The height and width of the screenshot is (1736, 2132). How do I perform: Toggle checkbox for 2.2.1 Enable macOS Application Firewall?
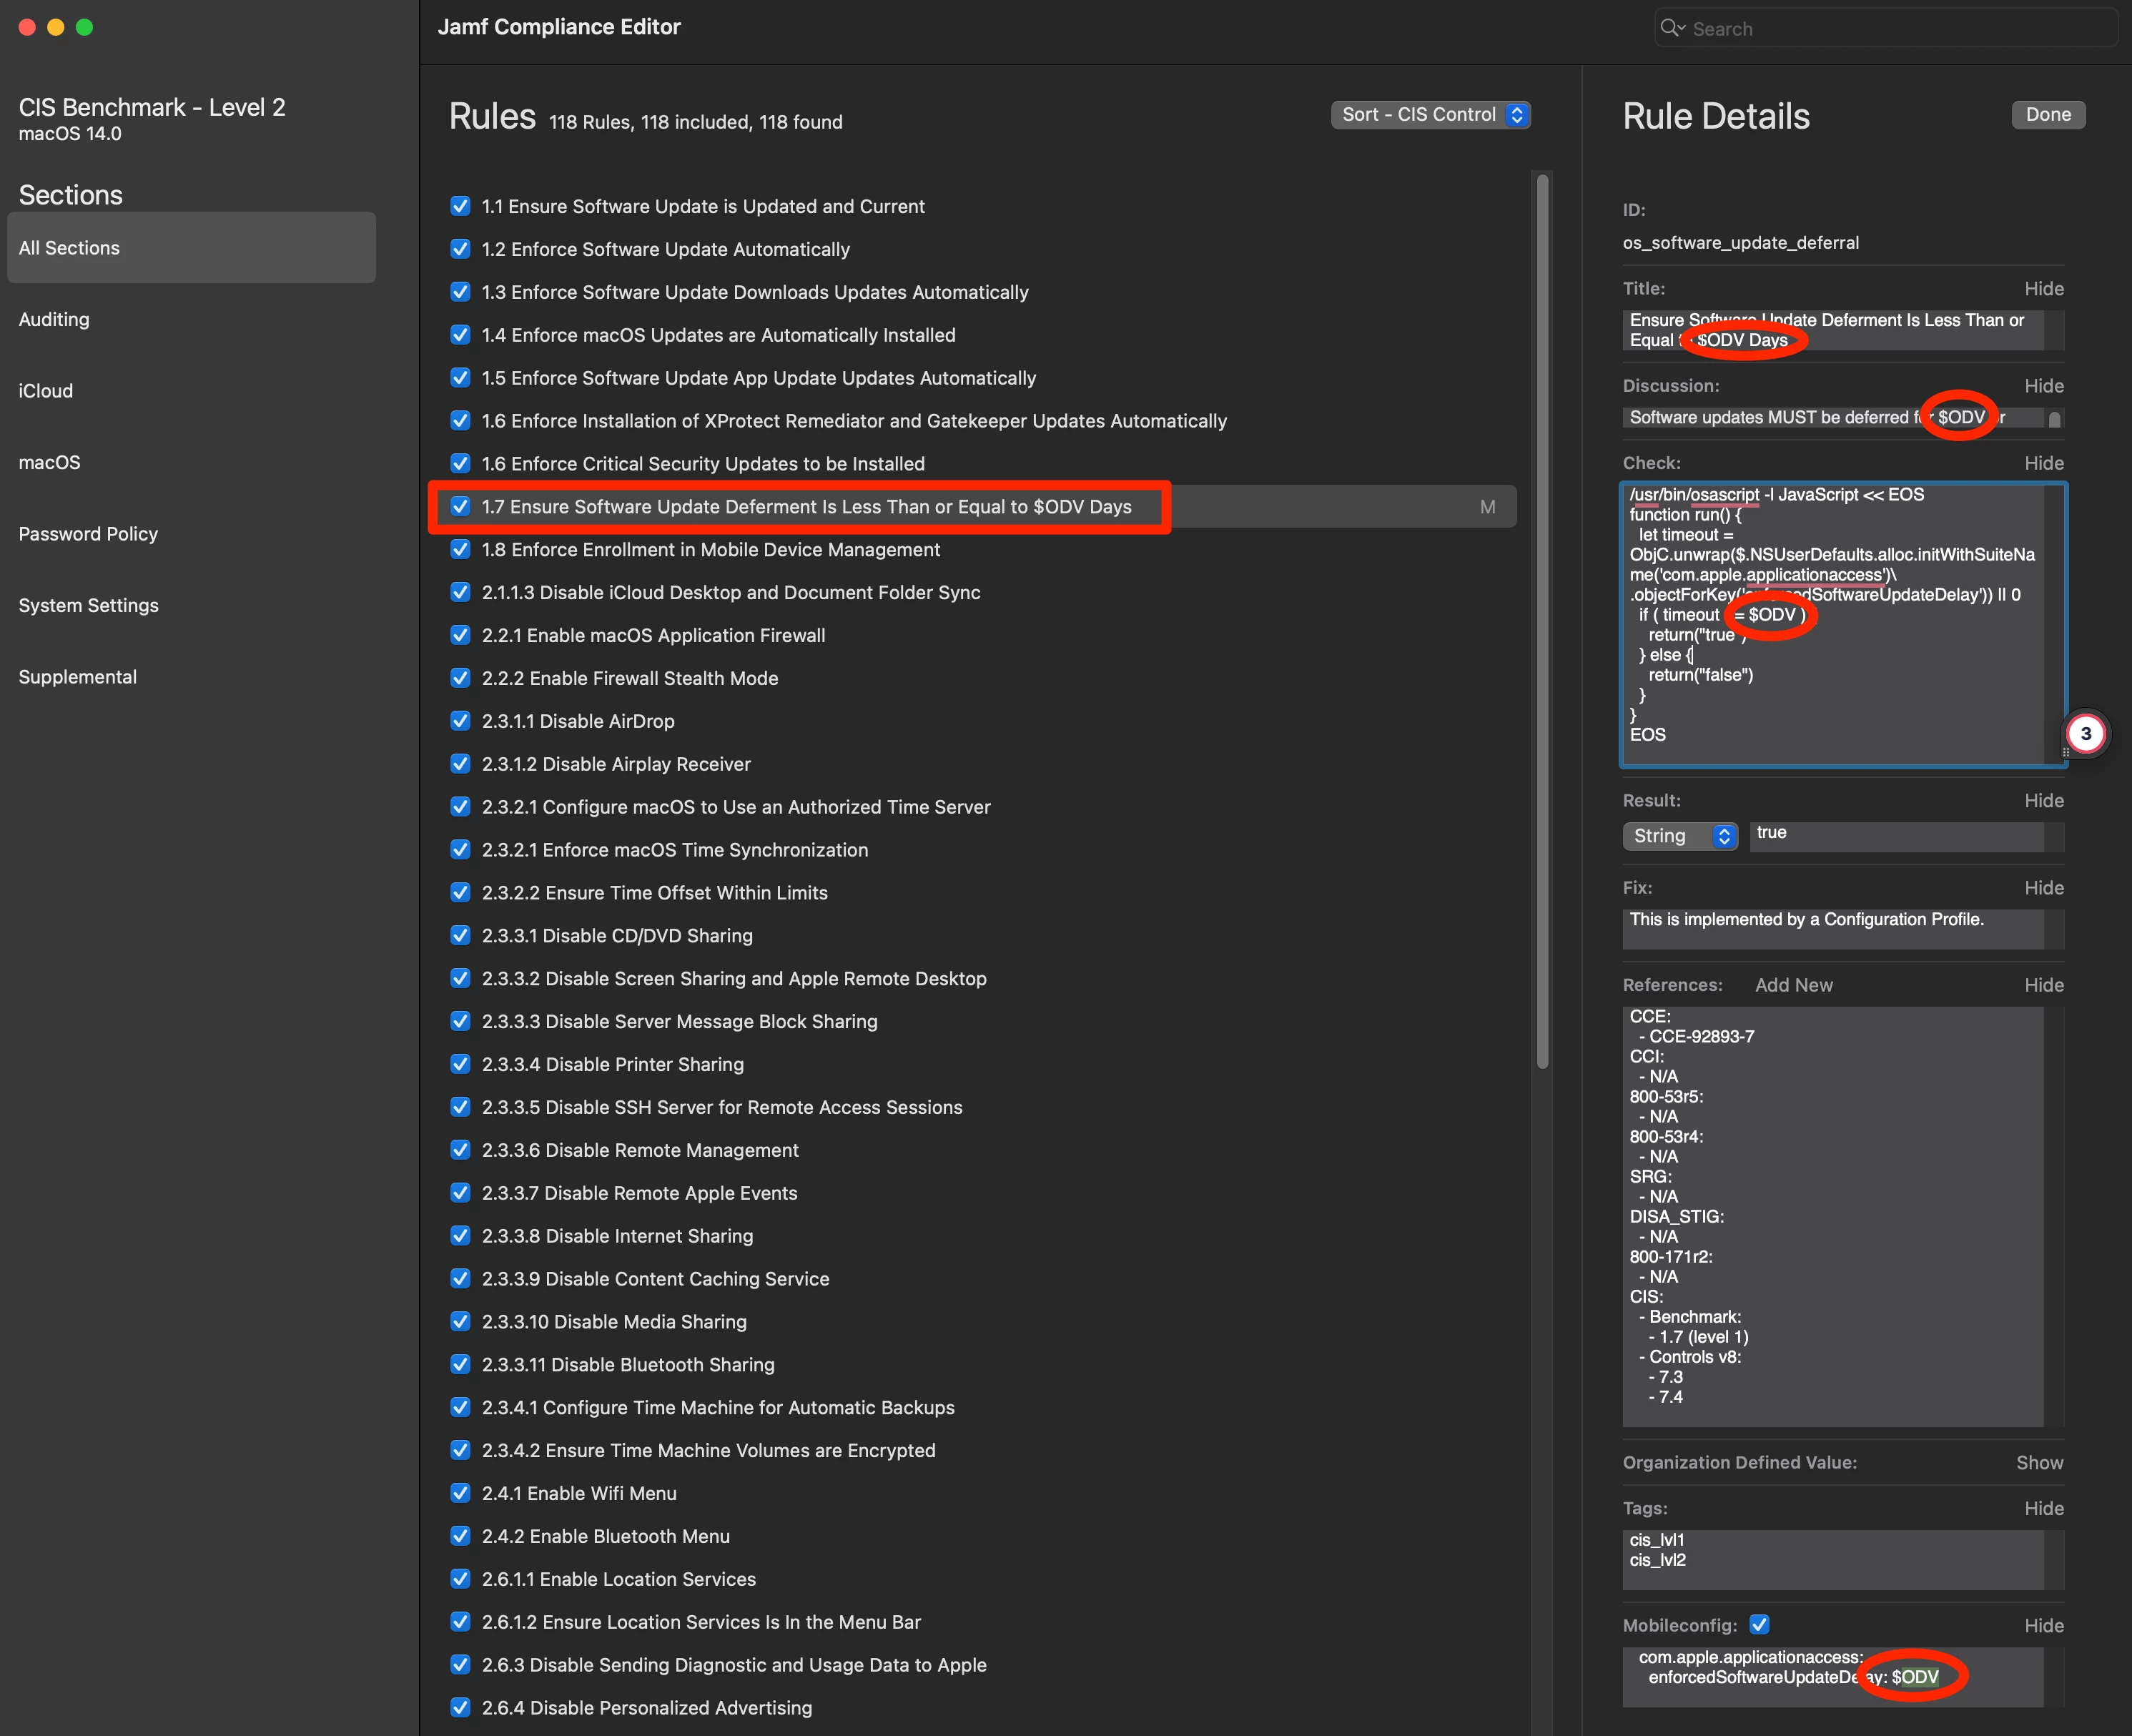[460, 635]
